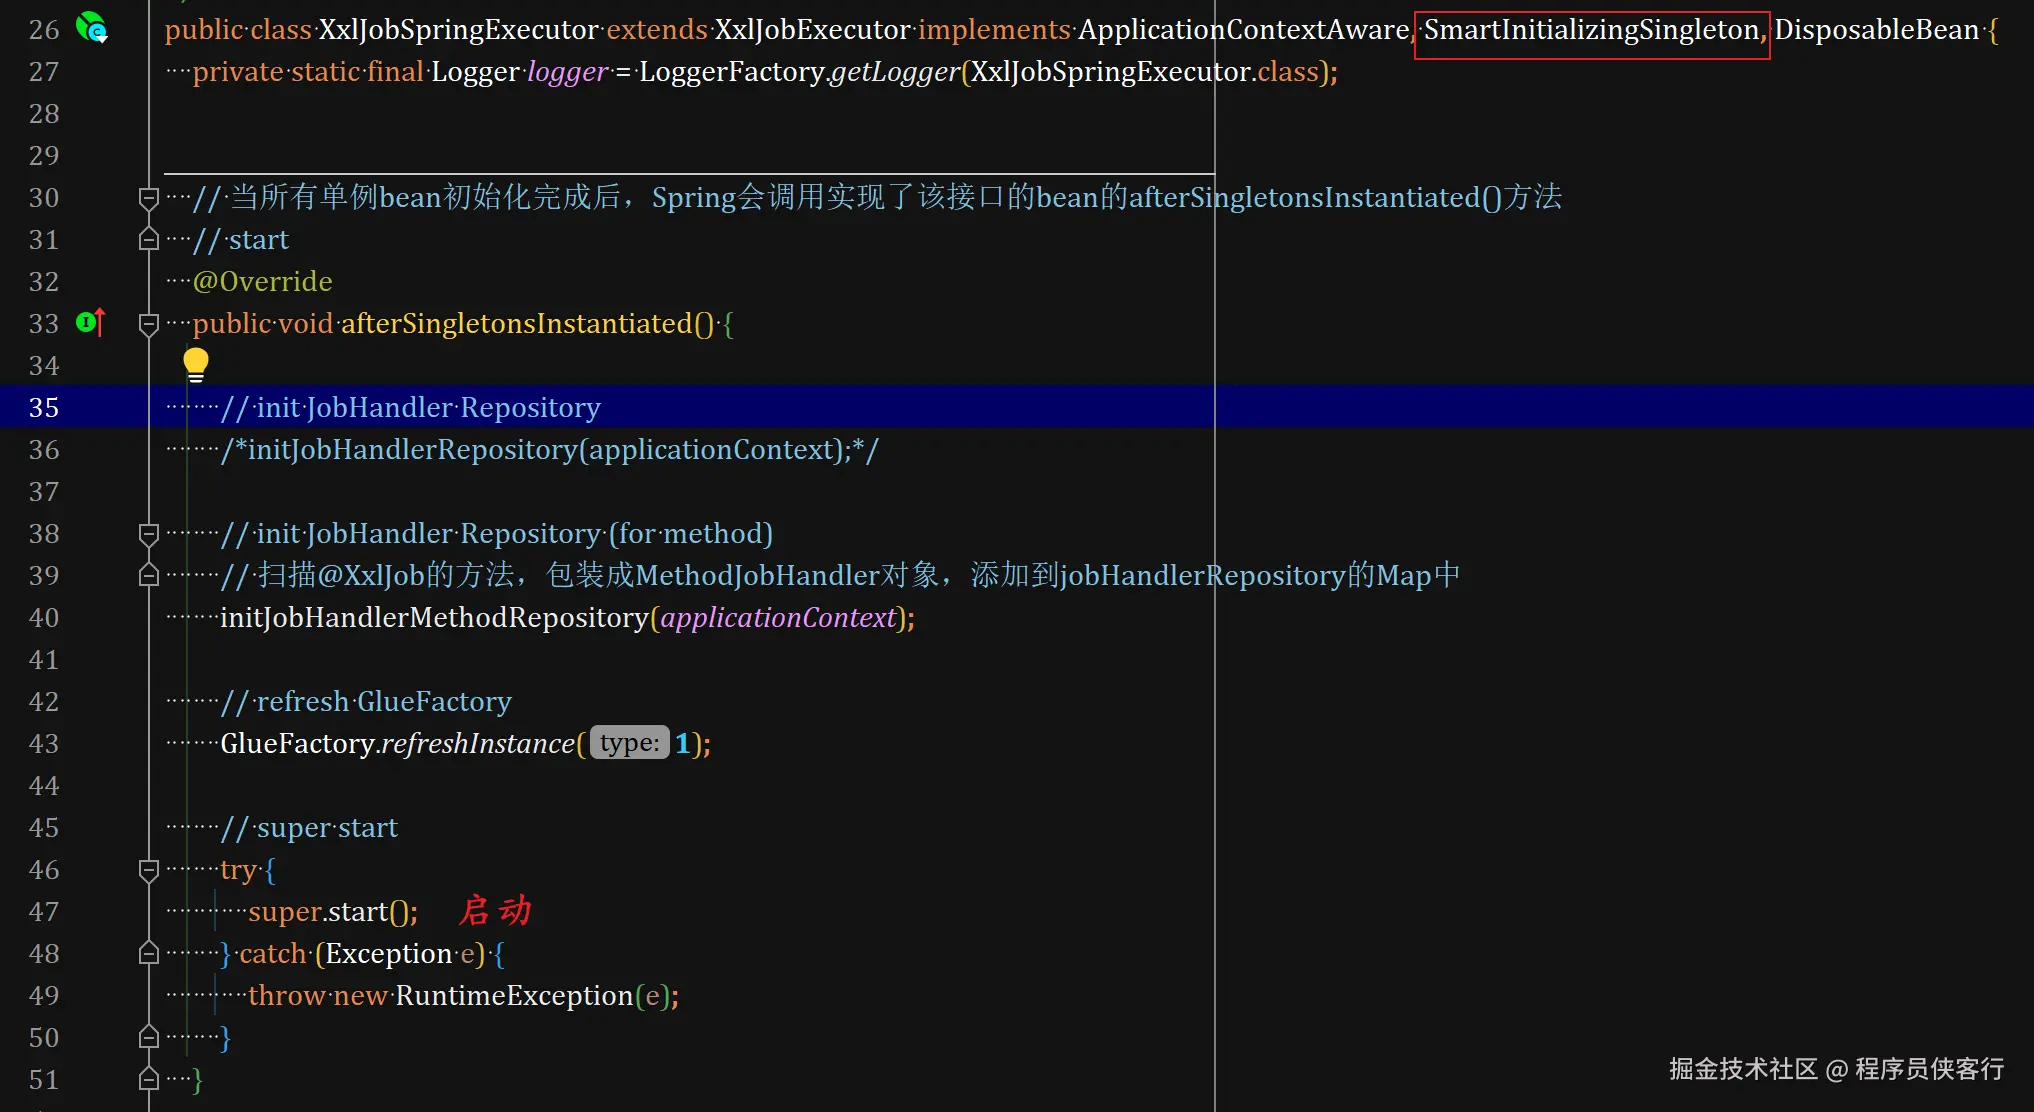Click the getLogger method call

pos(895,72)
